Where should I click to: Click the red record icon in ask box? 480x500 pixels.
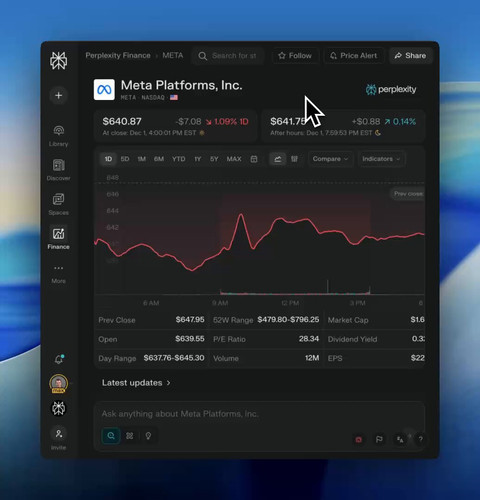coord(359,439)
